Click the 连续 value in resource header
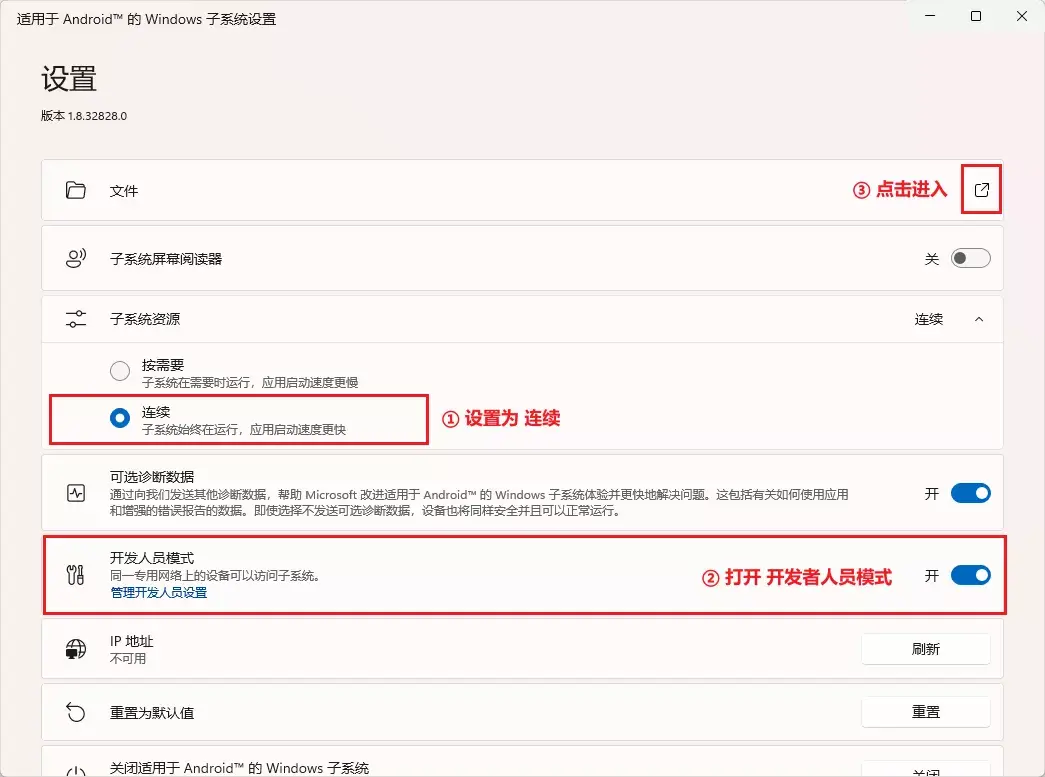Screen dimensions: 1045x777 pos(928,319)
